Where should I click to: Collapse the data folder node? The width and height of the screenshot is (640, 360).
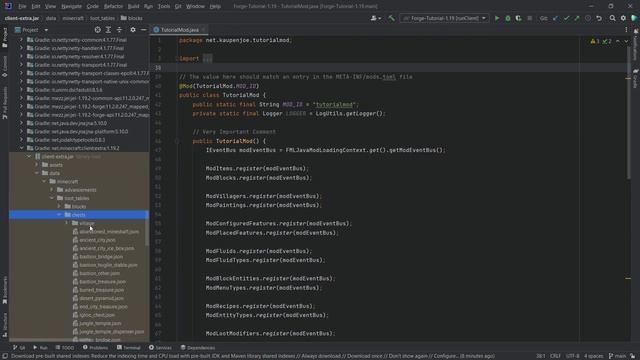coord(37,173)
